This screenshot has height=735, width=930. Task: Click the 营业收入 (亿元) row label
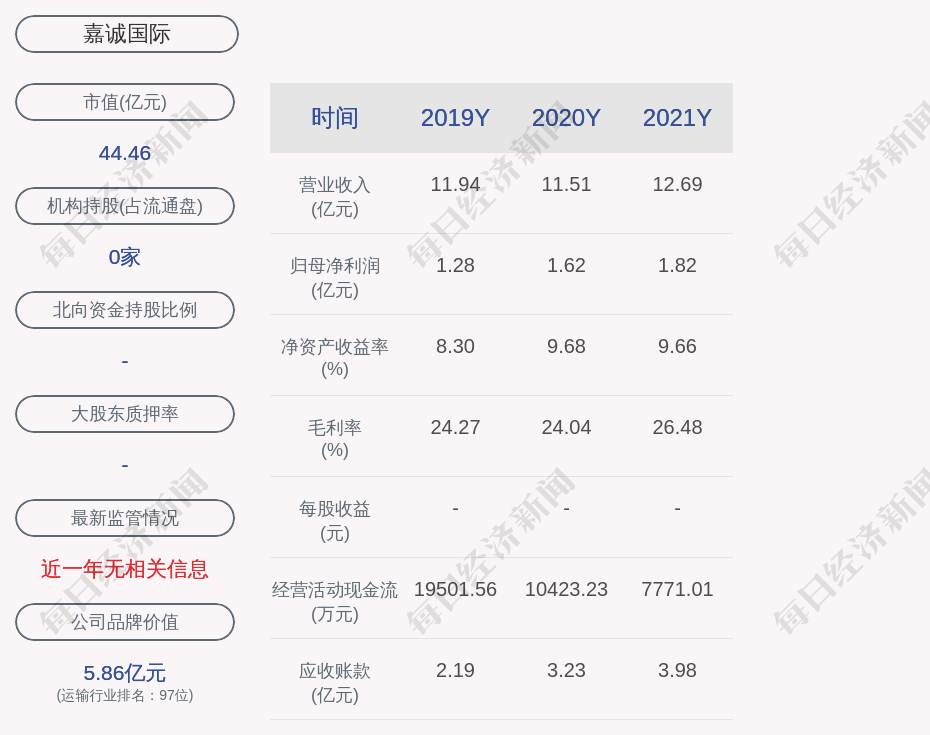(x=335, y=196)
